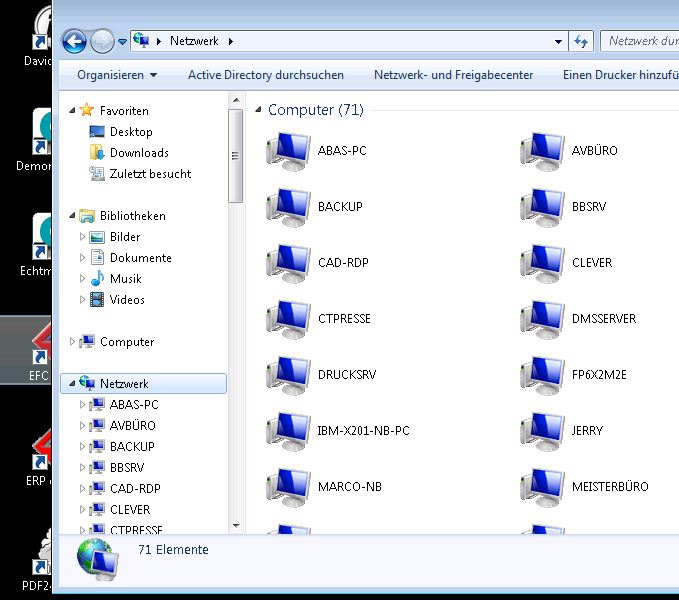Screen dimensions: 679x600
Task: Select Netzwerk in the navigation pane
Action: click(124, 384)
